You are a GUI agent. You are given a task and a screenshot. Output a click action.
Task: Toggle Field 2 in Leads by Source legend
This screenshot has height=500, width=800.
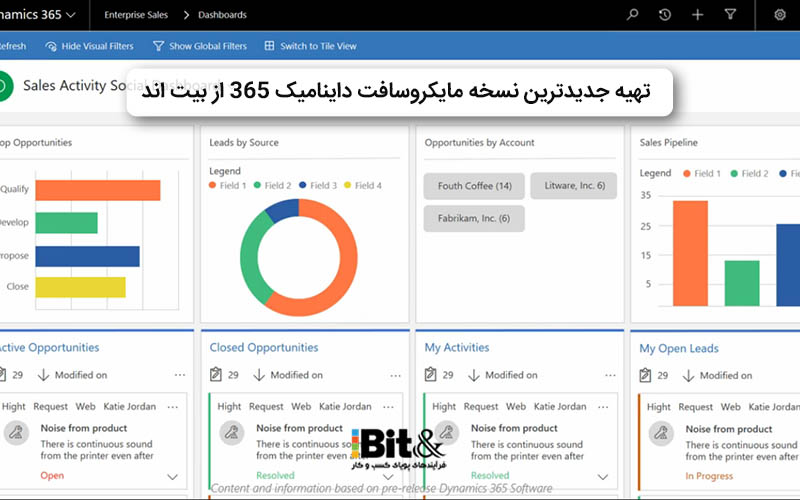point(272,185)
